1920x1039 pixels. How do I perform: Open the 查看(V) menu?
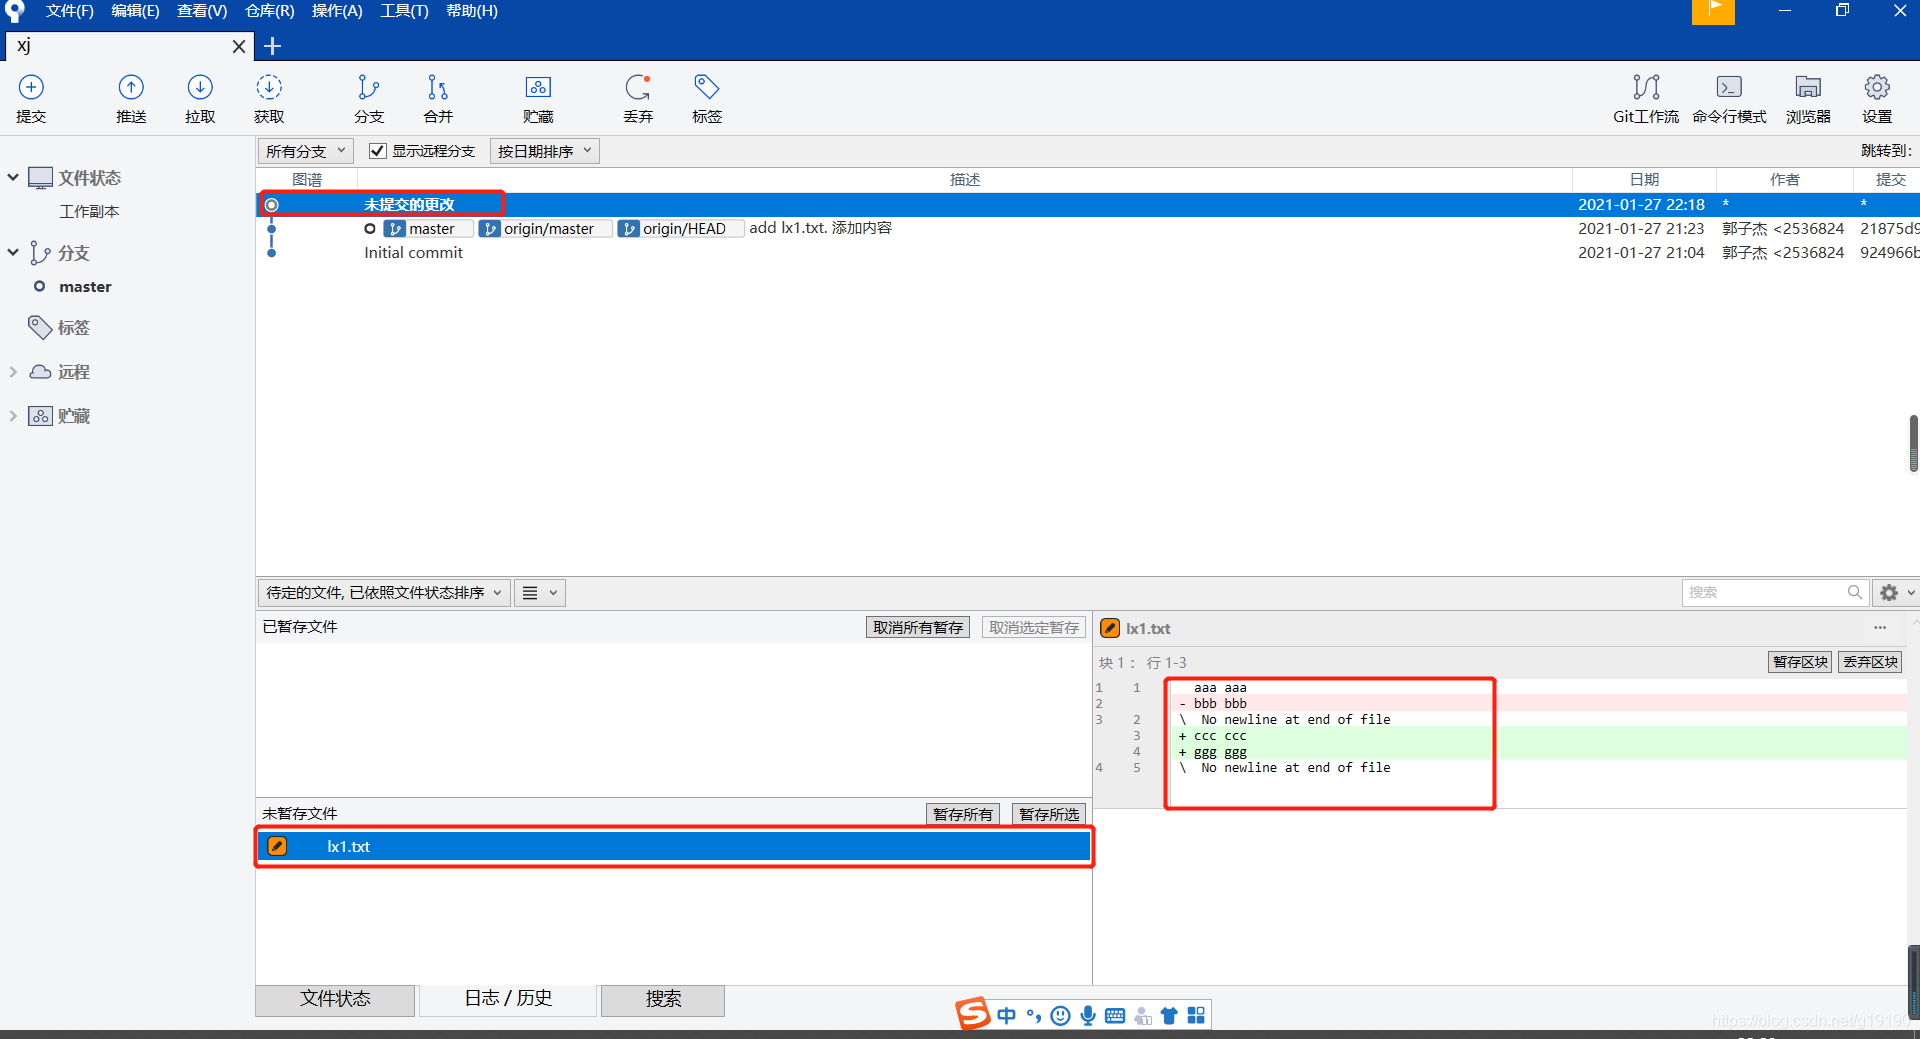(202, 11)
